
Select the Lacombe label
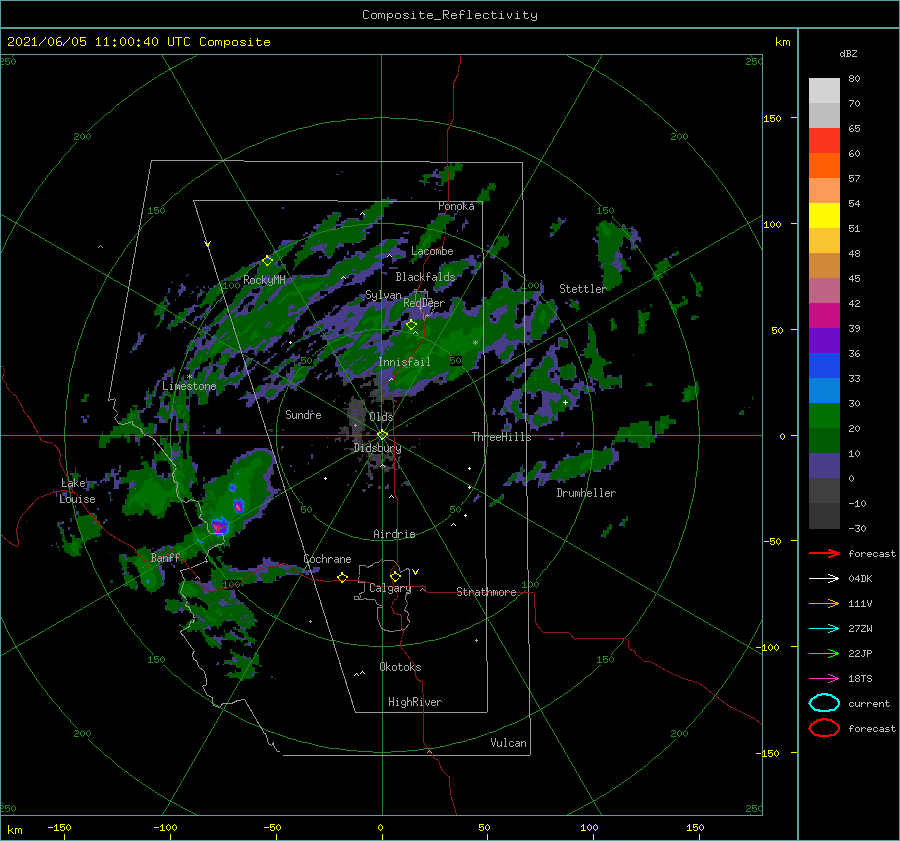432,251
